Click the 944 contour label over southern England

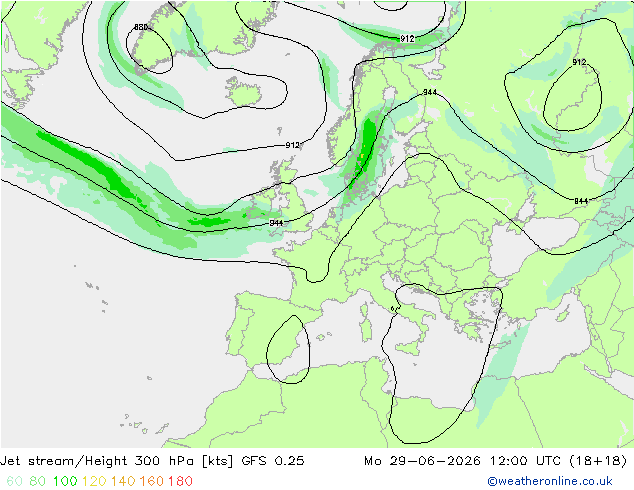[276, 223]
